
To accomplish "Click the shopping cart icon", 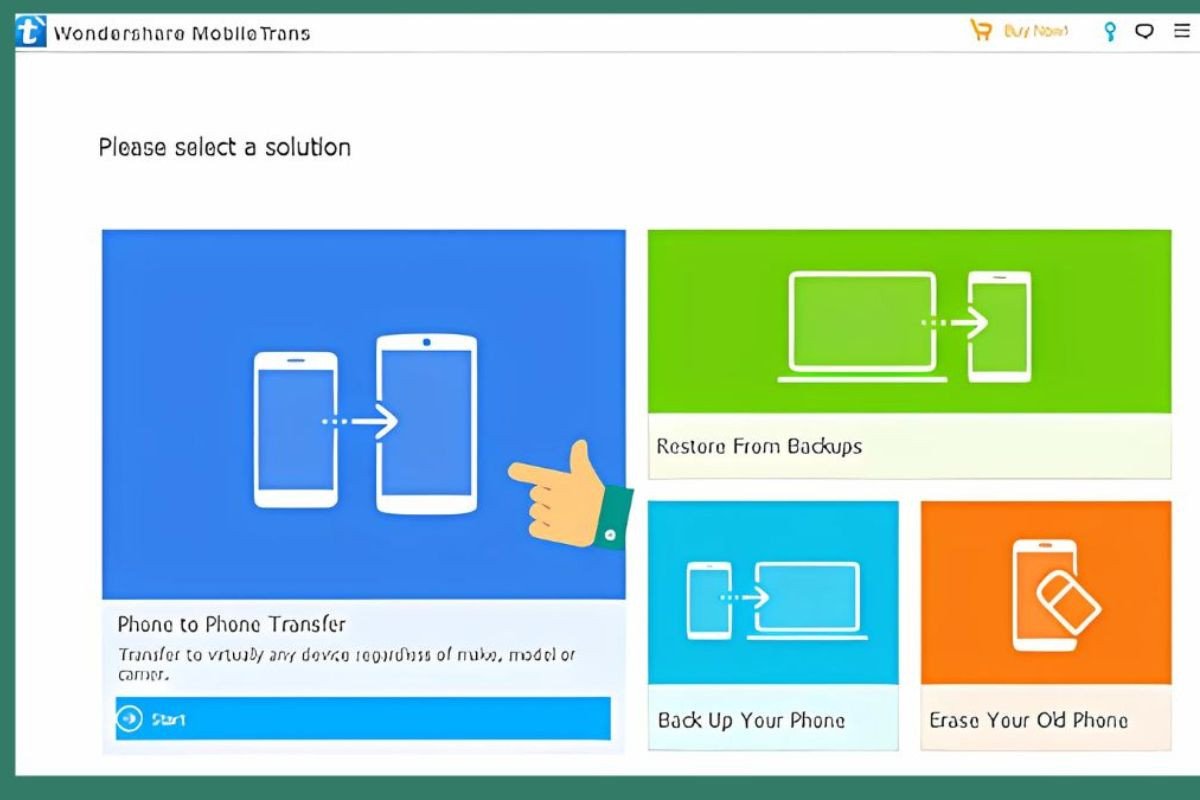I will coord(981,31).
